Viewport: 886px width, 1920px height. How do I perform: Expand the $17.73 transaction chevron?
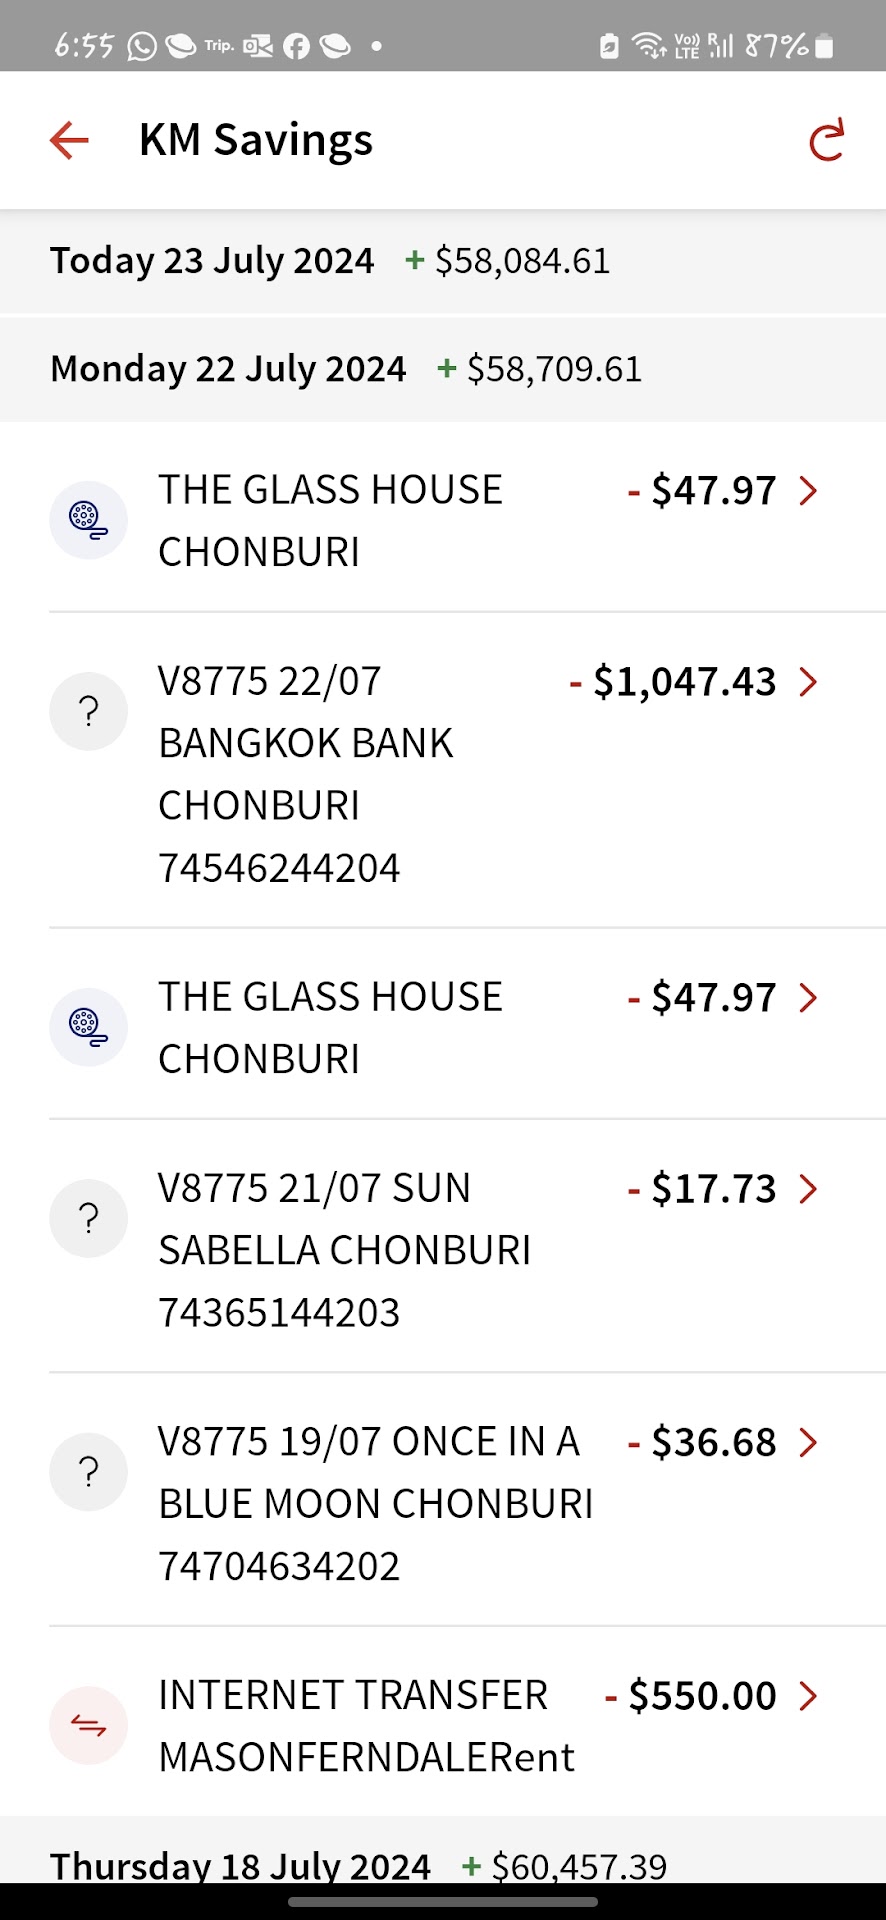(x=808, y=1189)
